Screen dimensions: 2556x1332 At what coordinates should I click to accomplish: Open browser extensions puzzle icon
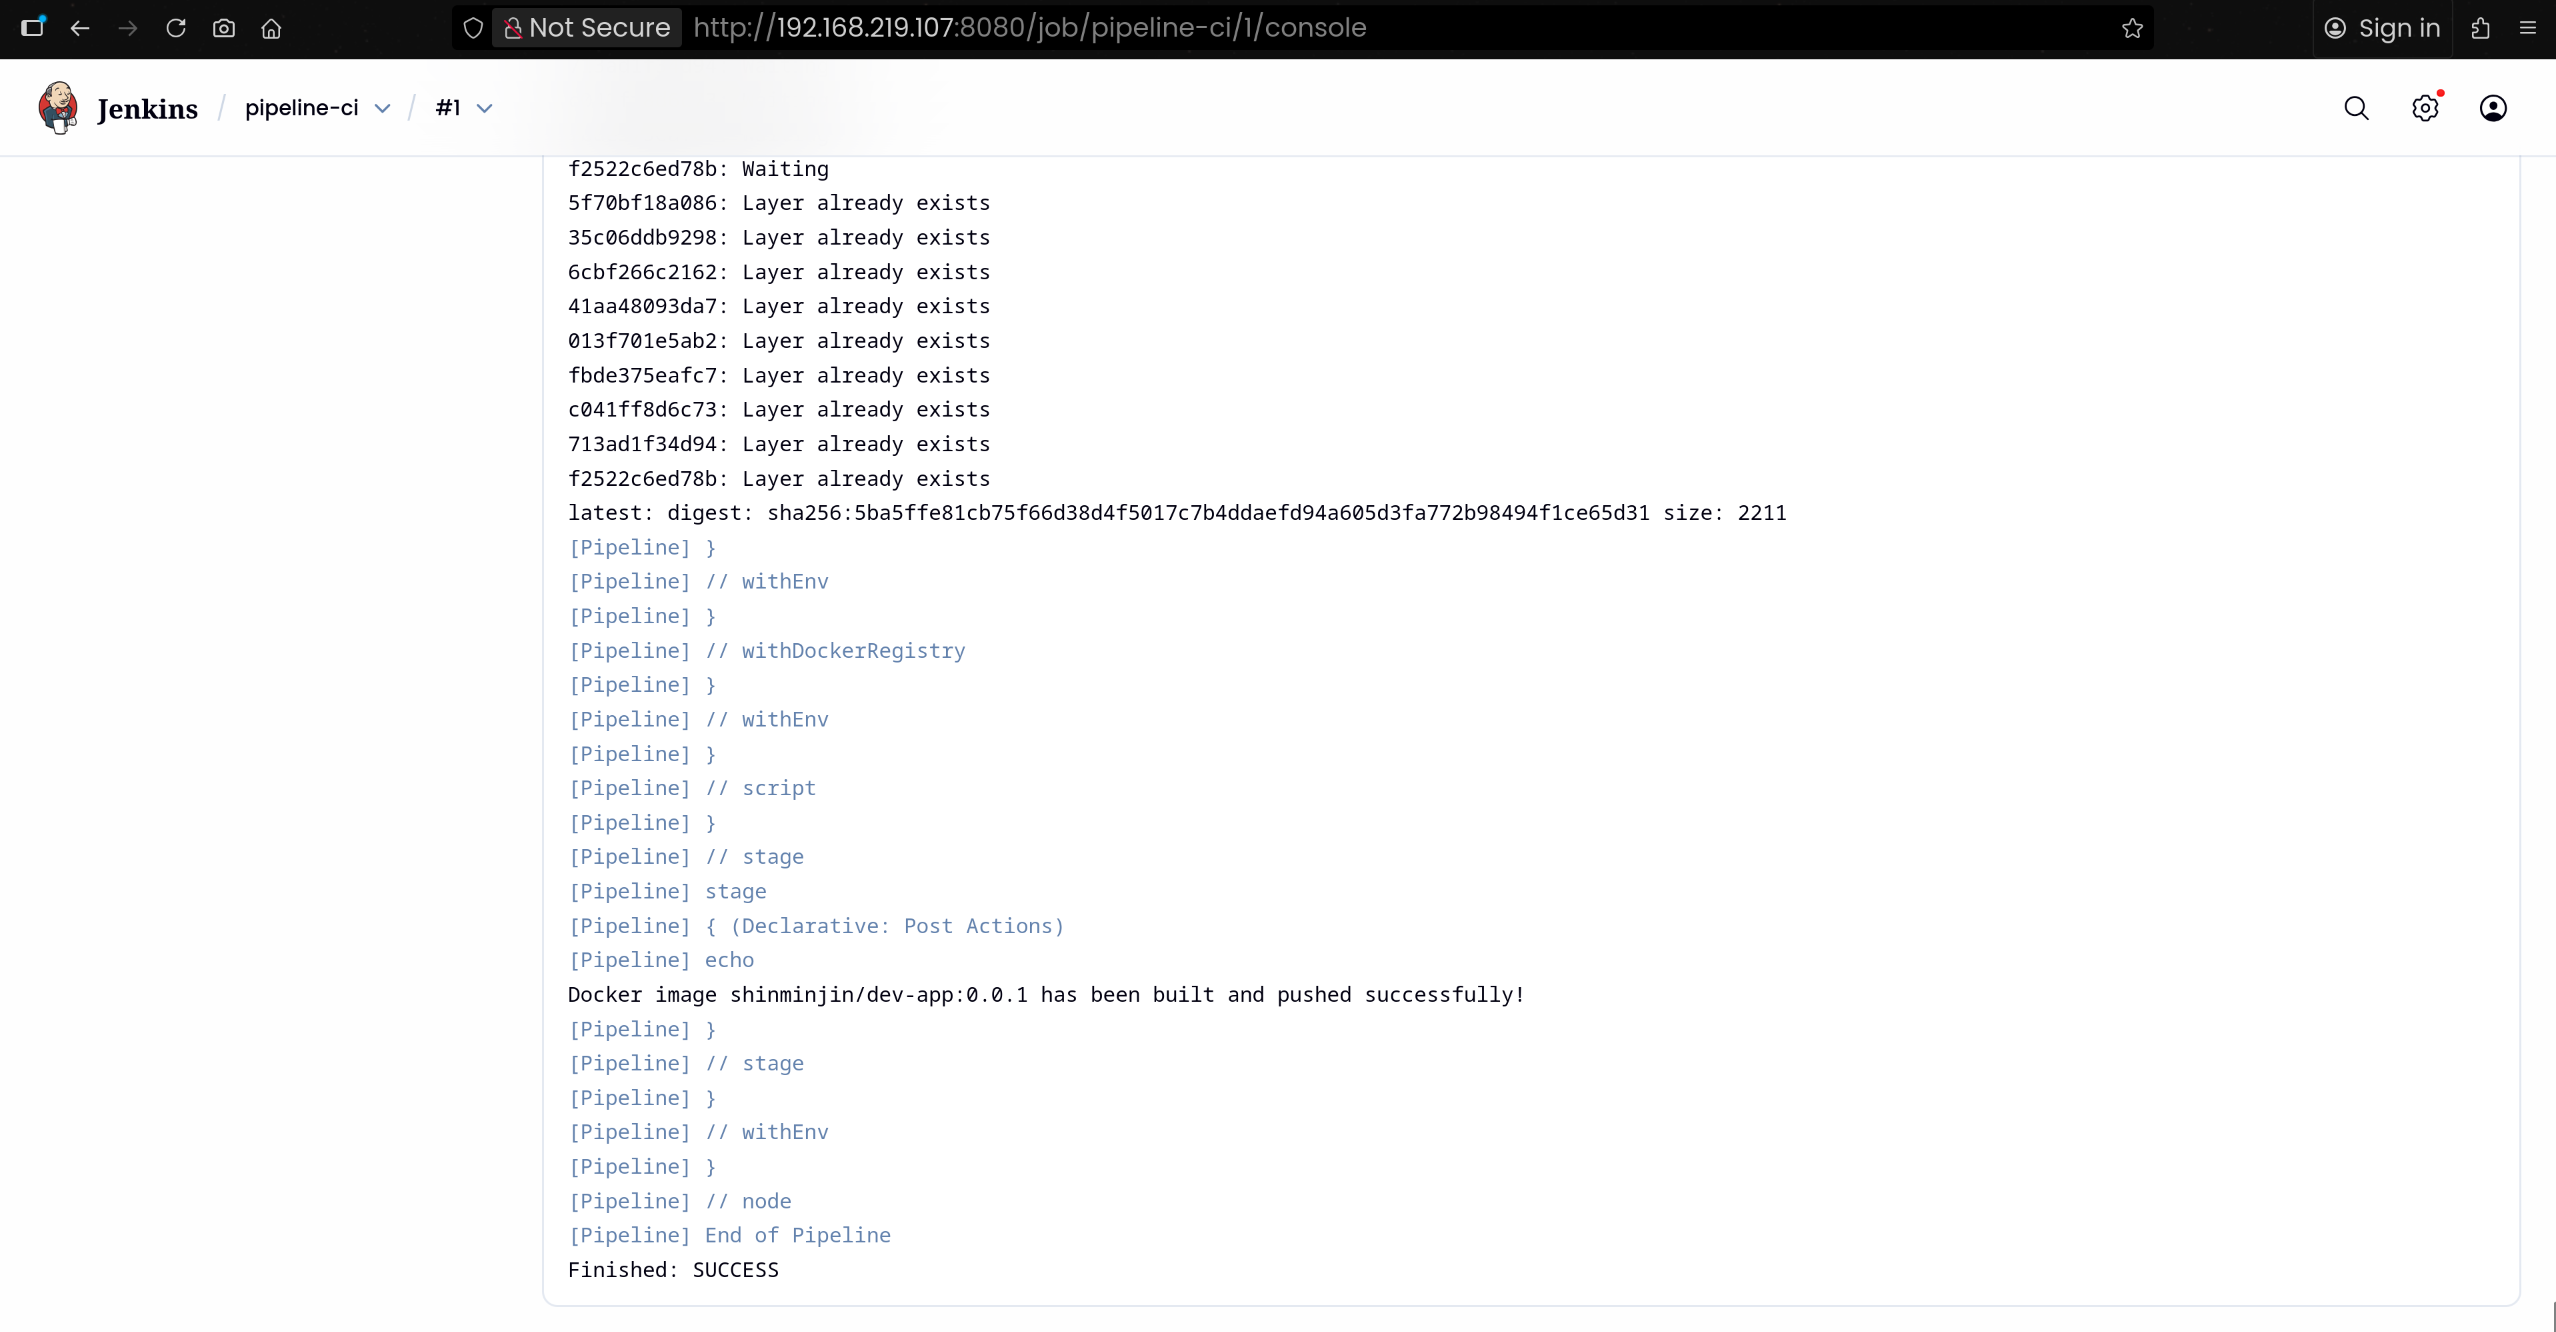tap(2480, 28)
